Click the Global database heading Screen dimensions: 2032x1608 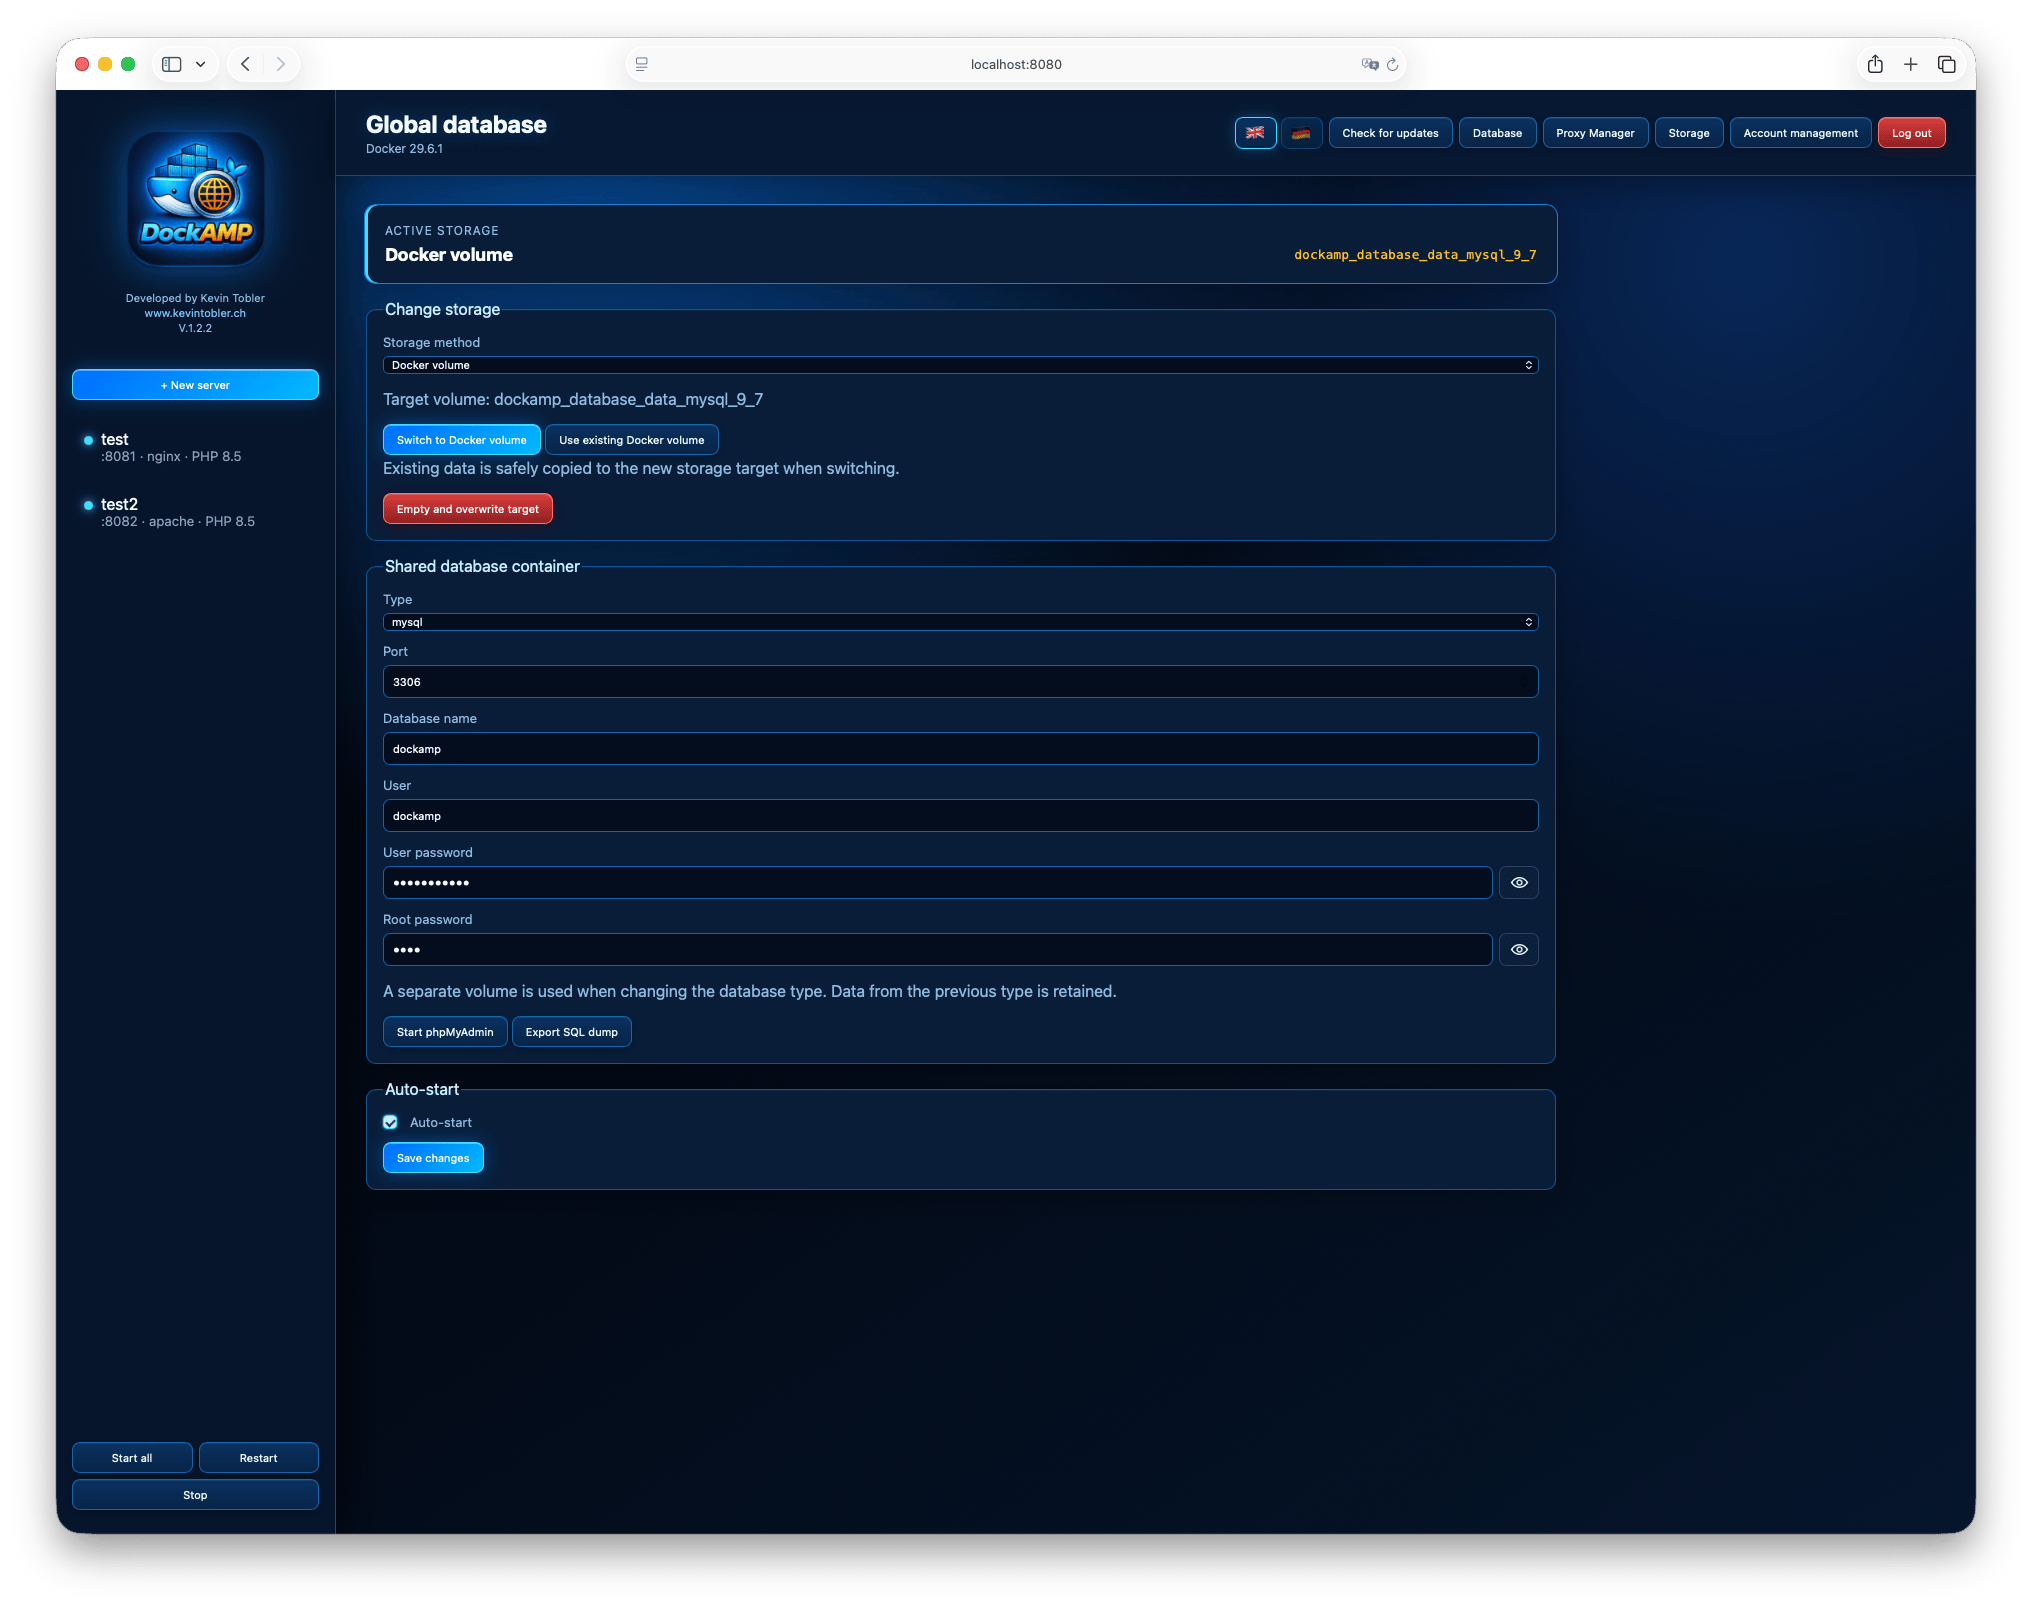pyautogui.click(x=456, y=125)
